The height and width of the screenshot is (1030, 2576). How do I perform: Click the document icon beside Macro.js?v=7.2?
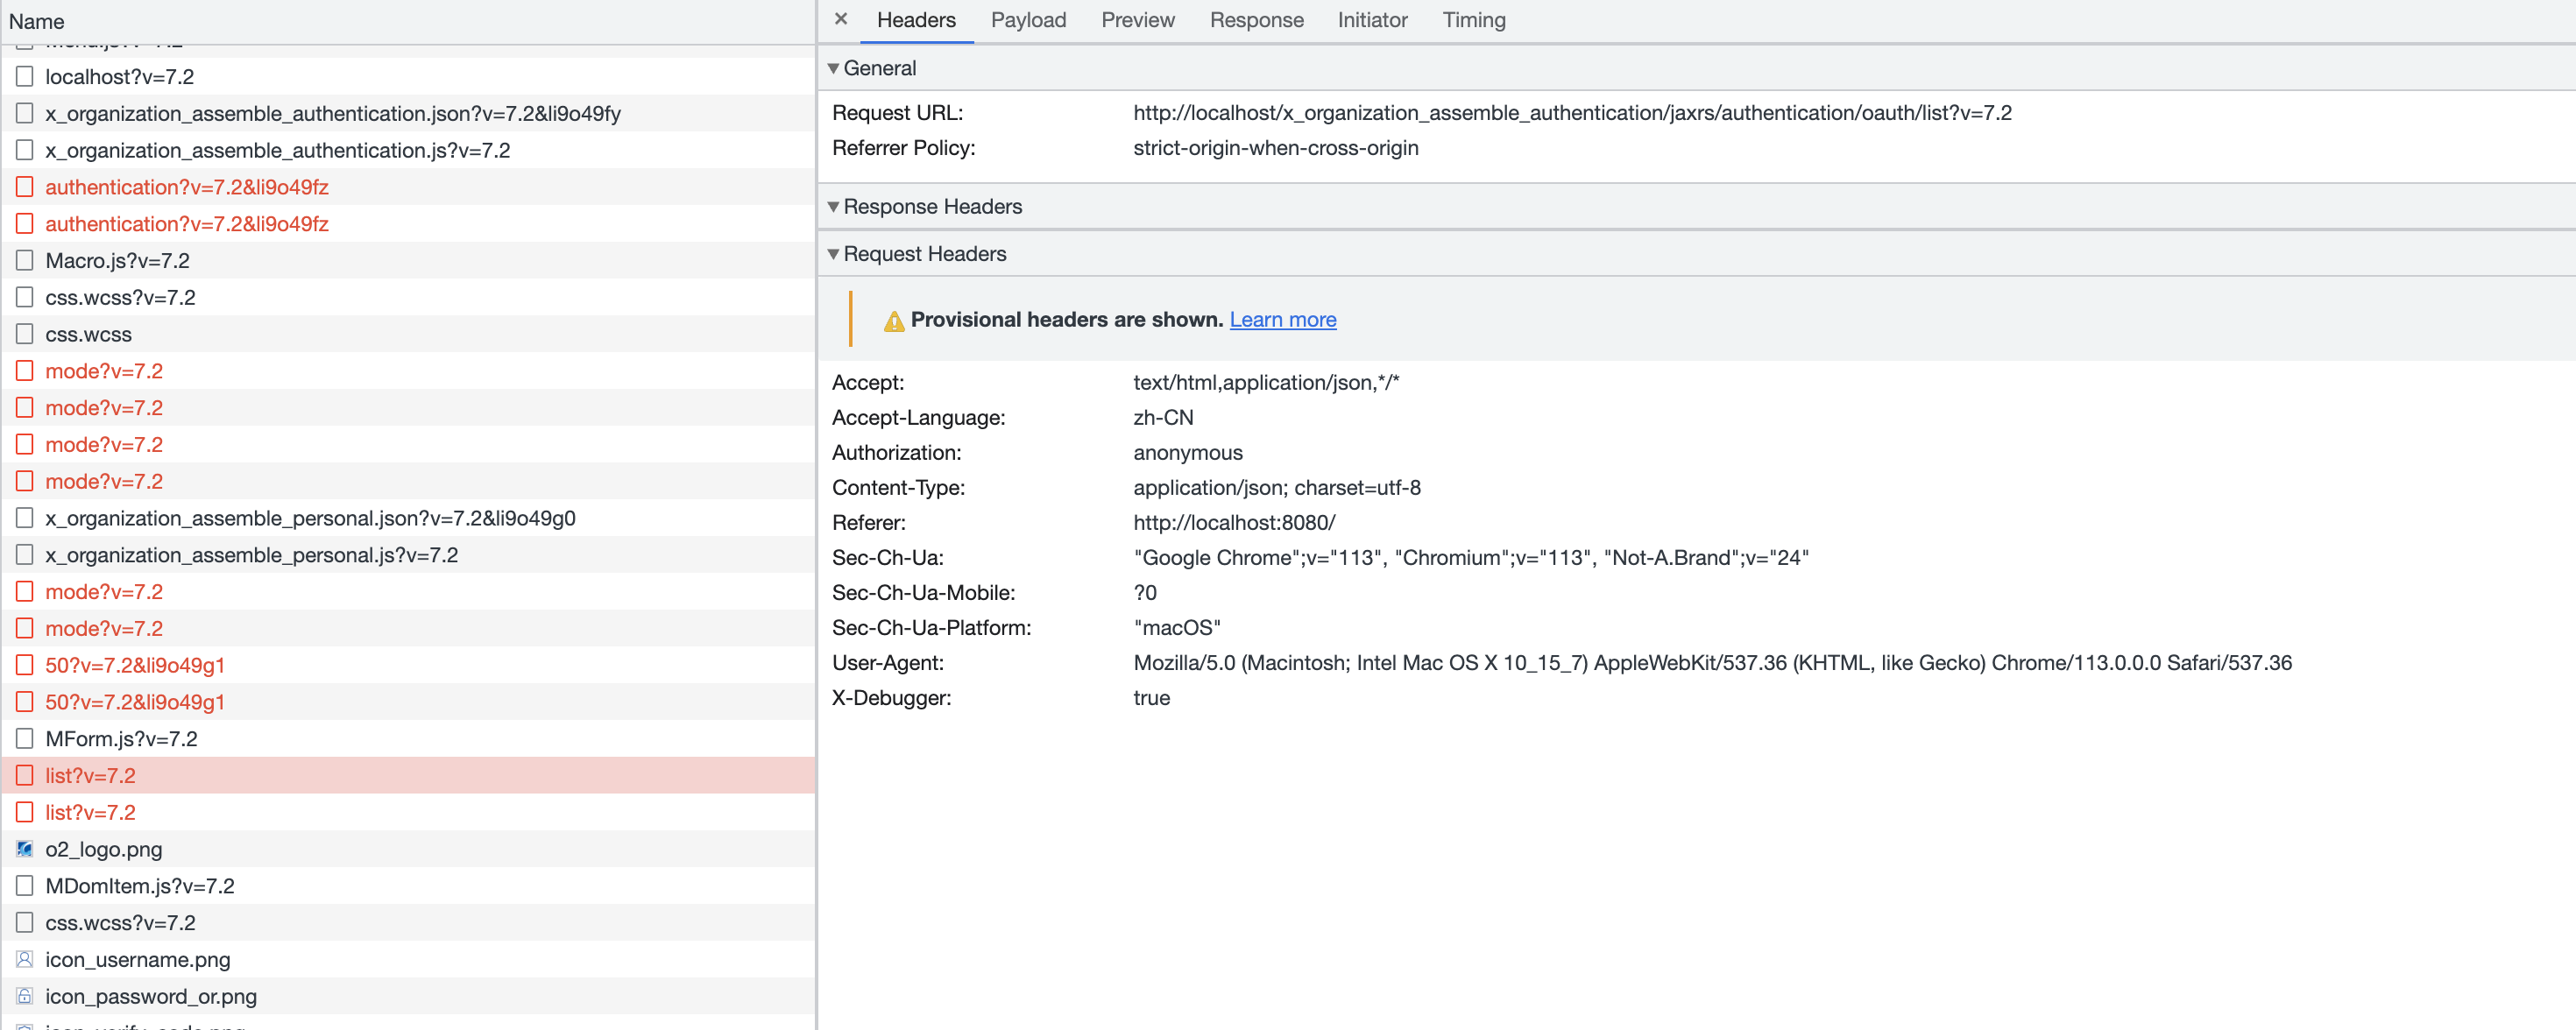[25, 260]
